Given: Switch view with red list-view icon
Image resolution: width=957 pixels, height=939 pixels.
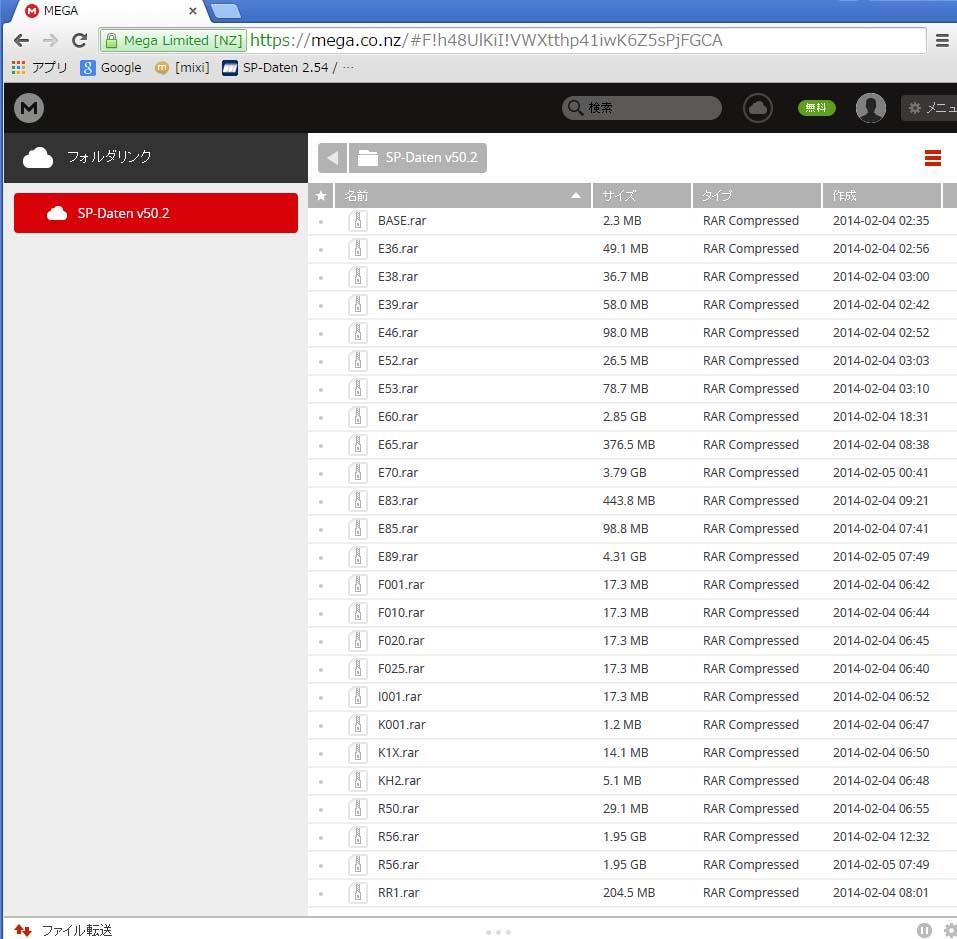Looking at the screenshot, I should click(932, 158).
